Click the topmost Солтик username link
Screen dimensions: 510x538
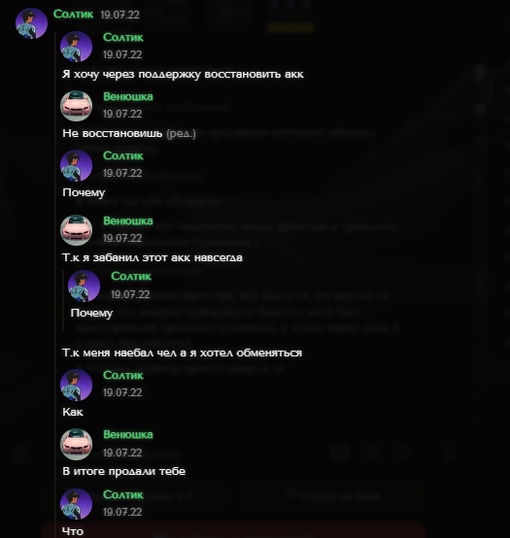(x=73, y=14)
